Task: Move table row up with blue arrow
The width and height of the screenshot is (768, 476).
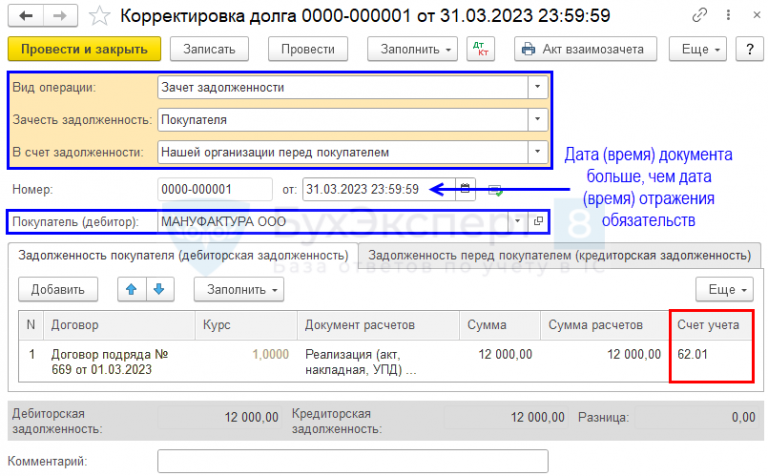Action: [x=131, y=289]
